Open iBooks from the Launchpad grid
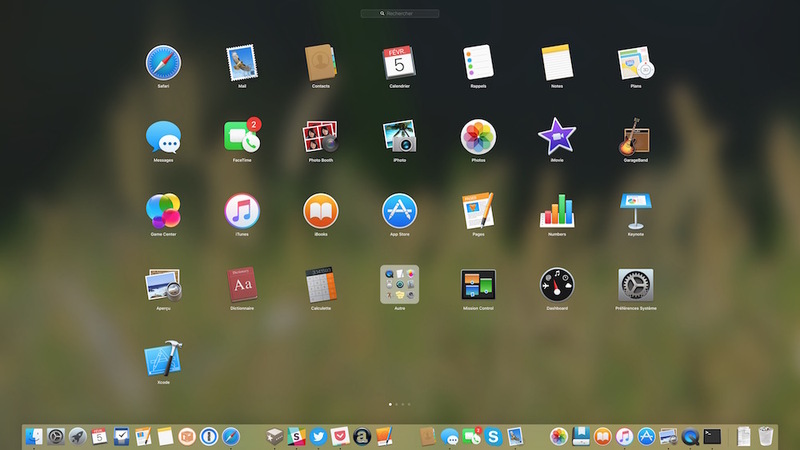Viewport: 800px width, 450px height. (x=320, y=211)
